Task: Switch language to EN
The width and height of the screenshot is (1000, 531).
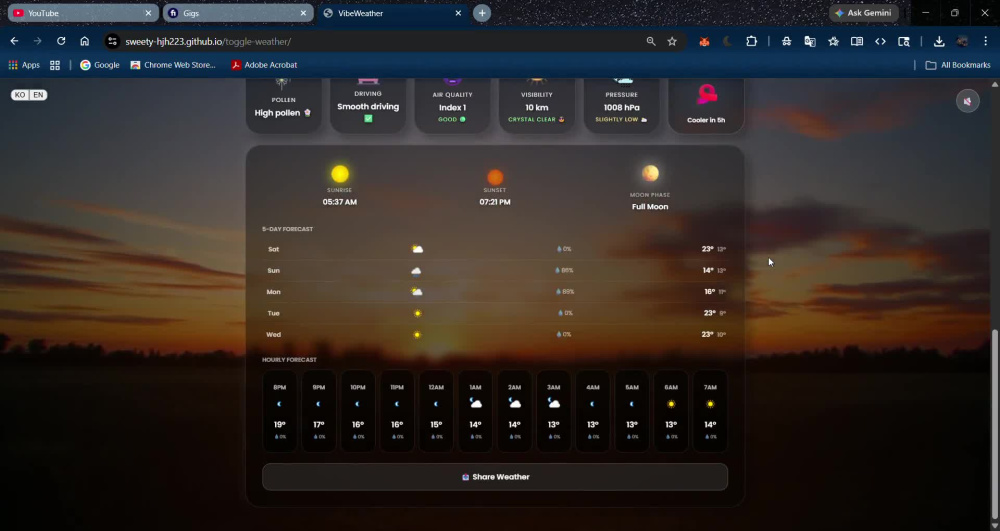Action: 38,95
